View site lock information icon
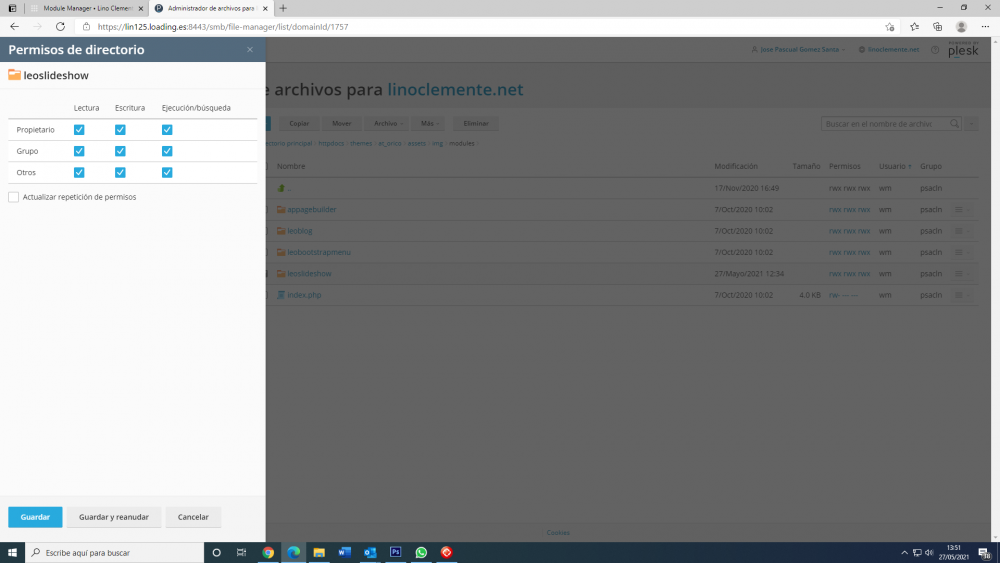Screen dimensions: 1000x563 click(86, 27)
